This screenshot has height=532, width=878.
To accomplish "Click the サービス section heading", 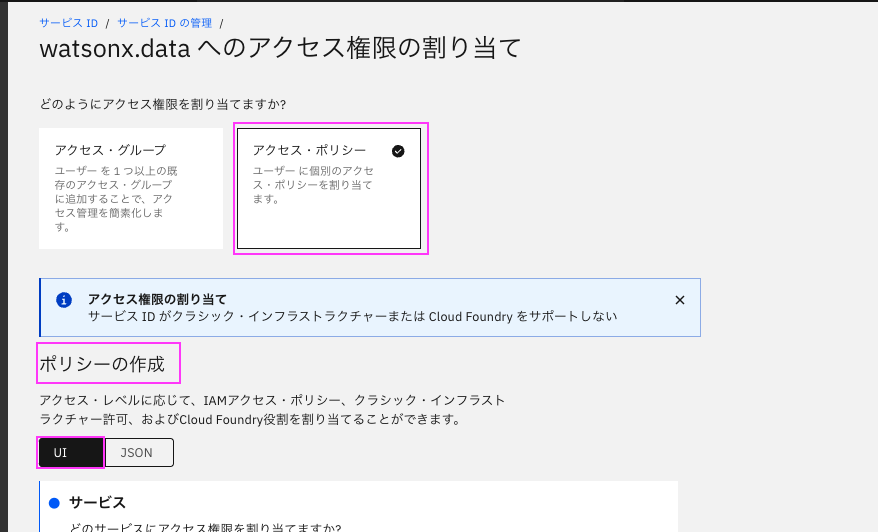I will tap(97, 503).
